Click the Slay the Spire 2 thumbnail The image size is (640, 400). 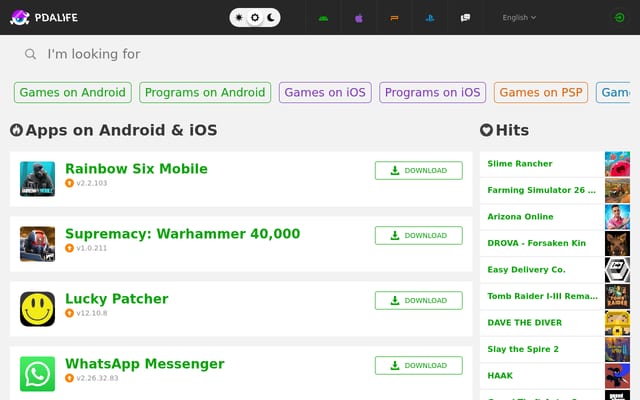[617, 349]
